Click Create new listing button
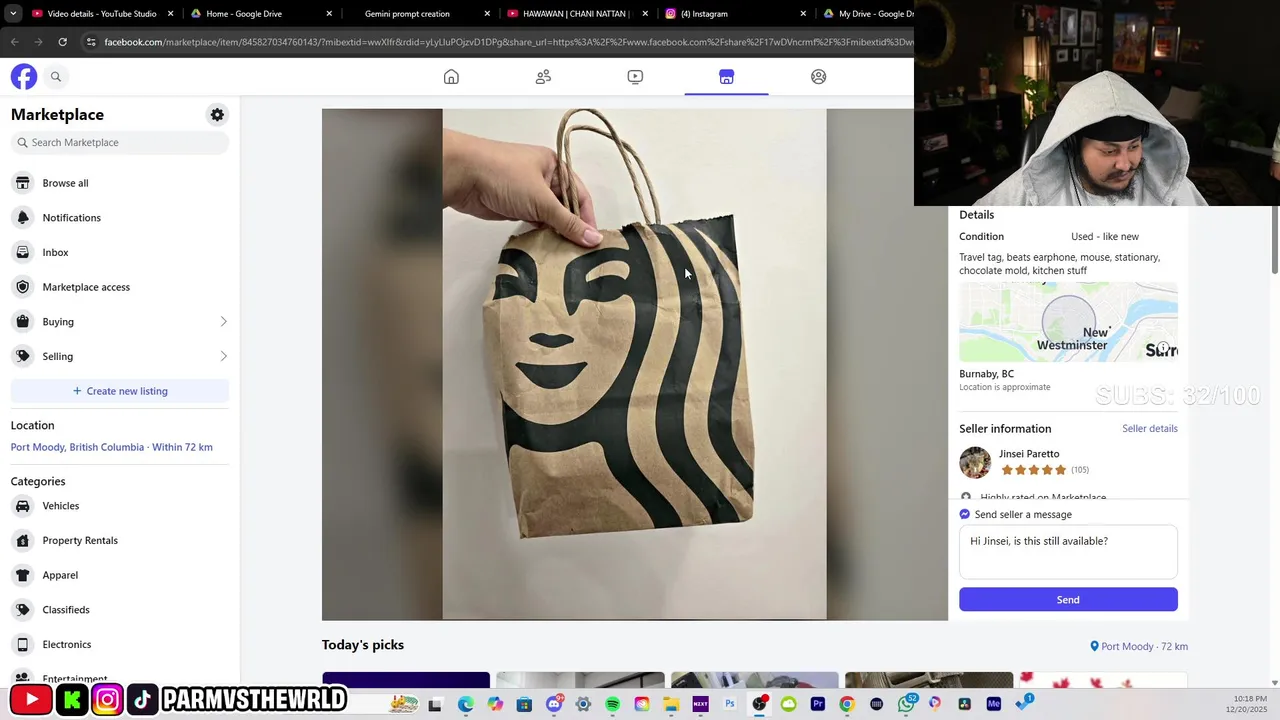Image resolution: width=1280 pixels, height=720 pixels. [120, 391]
